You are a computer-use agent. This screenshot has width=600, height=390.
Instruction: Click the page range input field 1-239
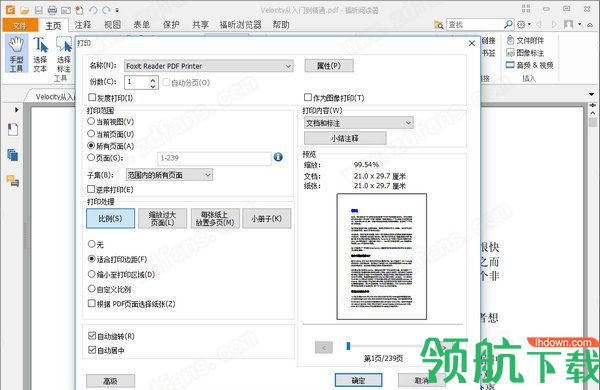click(x=214, y=158)
